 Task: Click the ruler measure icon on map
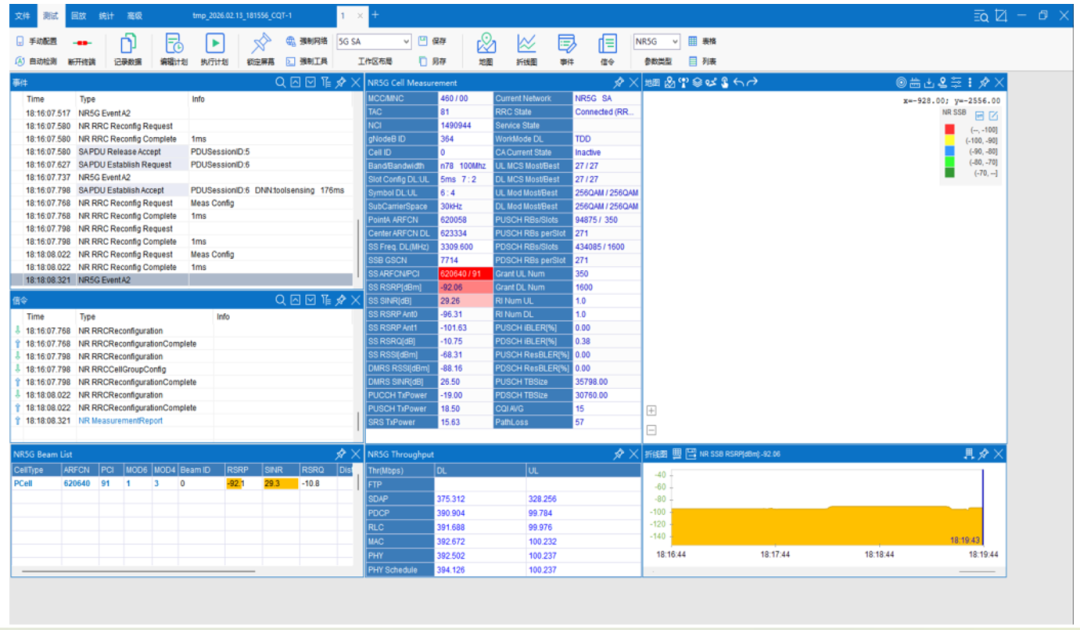pos(915,83)
